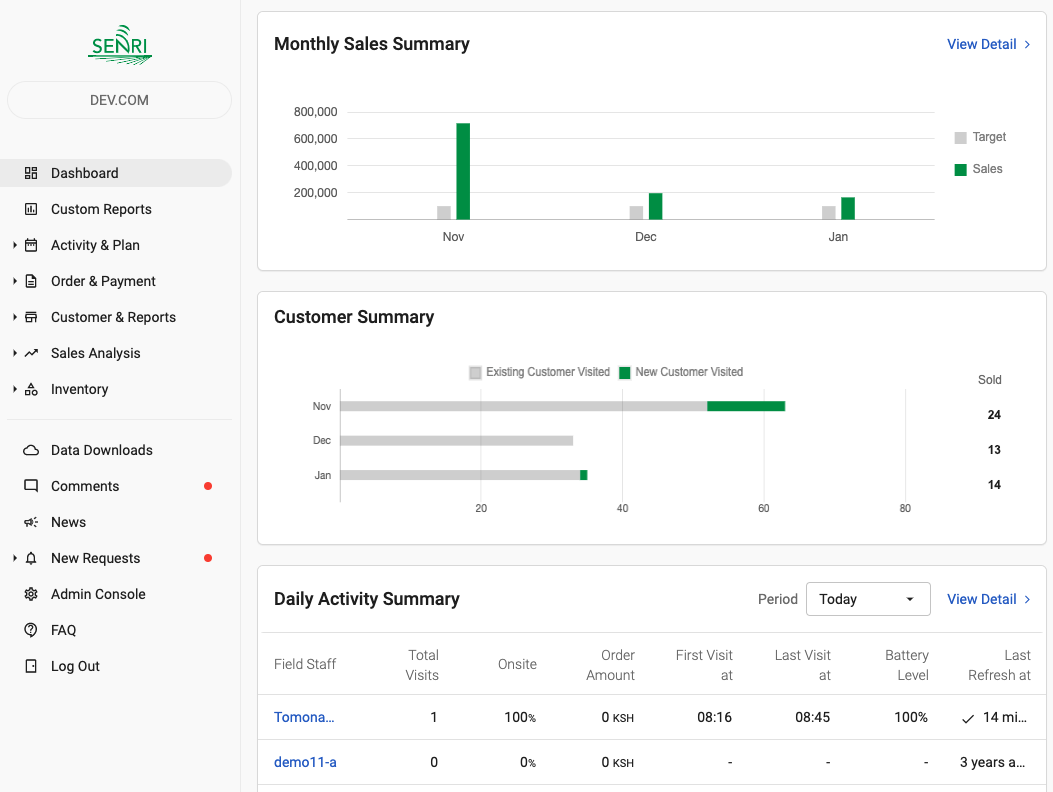This screenshot has width=1053, height=792.
Task: Click the Data Downloads cloud icon
Action: coord(31,450)
